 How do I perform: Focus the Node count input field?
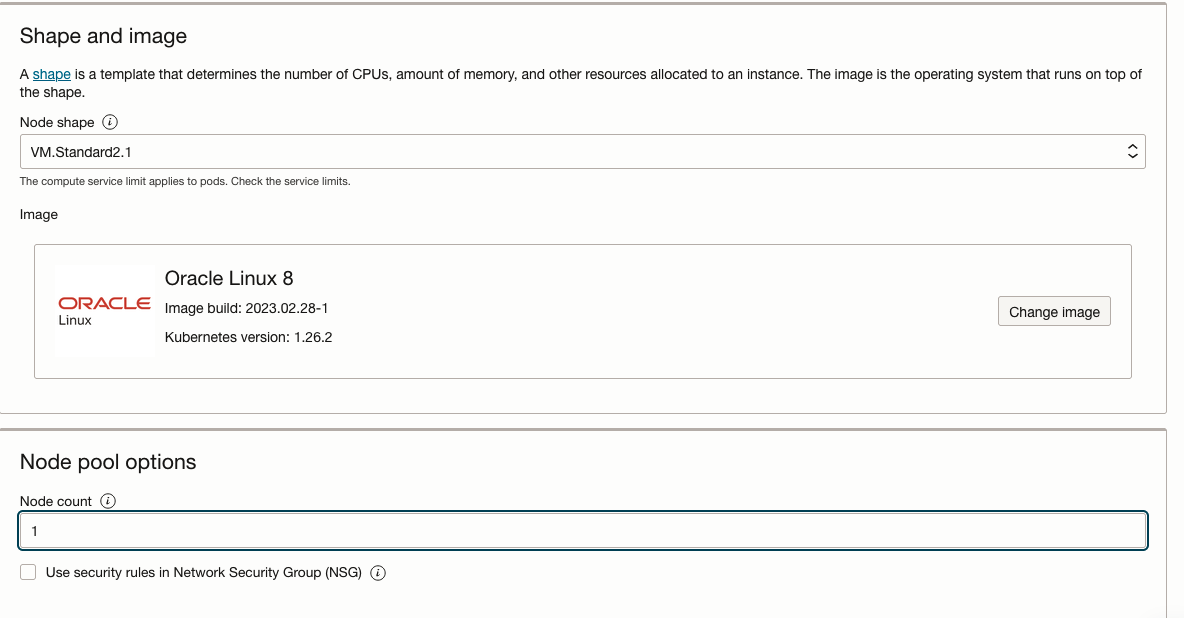click(x=582, y=530)
